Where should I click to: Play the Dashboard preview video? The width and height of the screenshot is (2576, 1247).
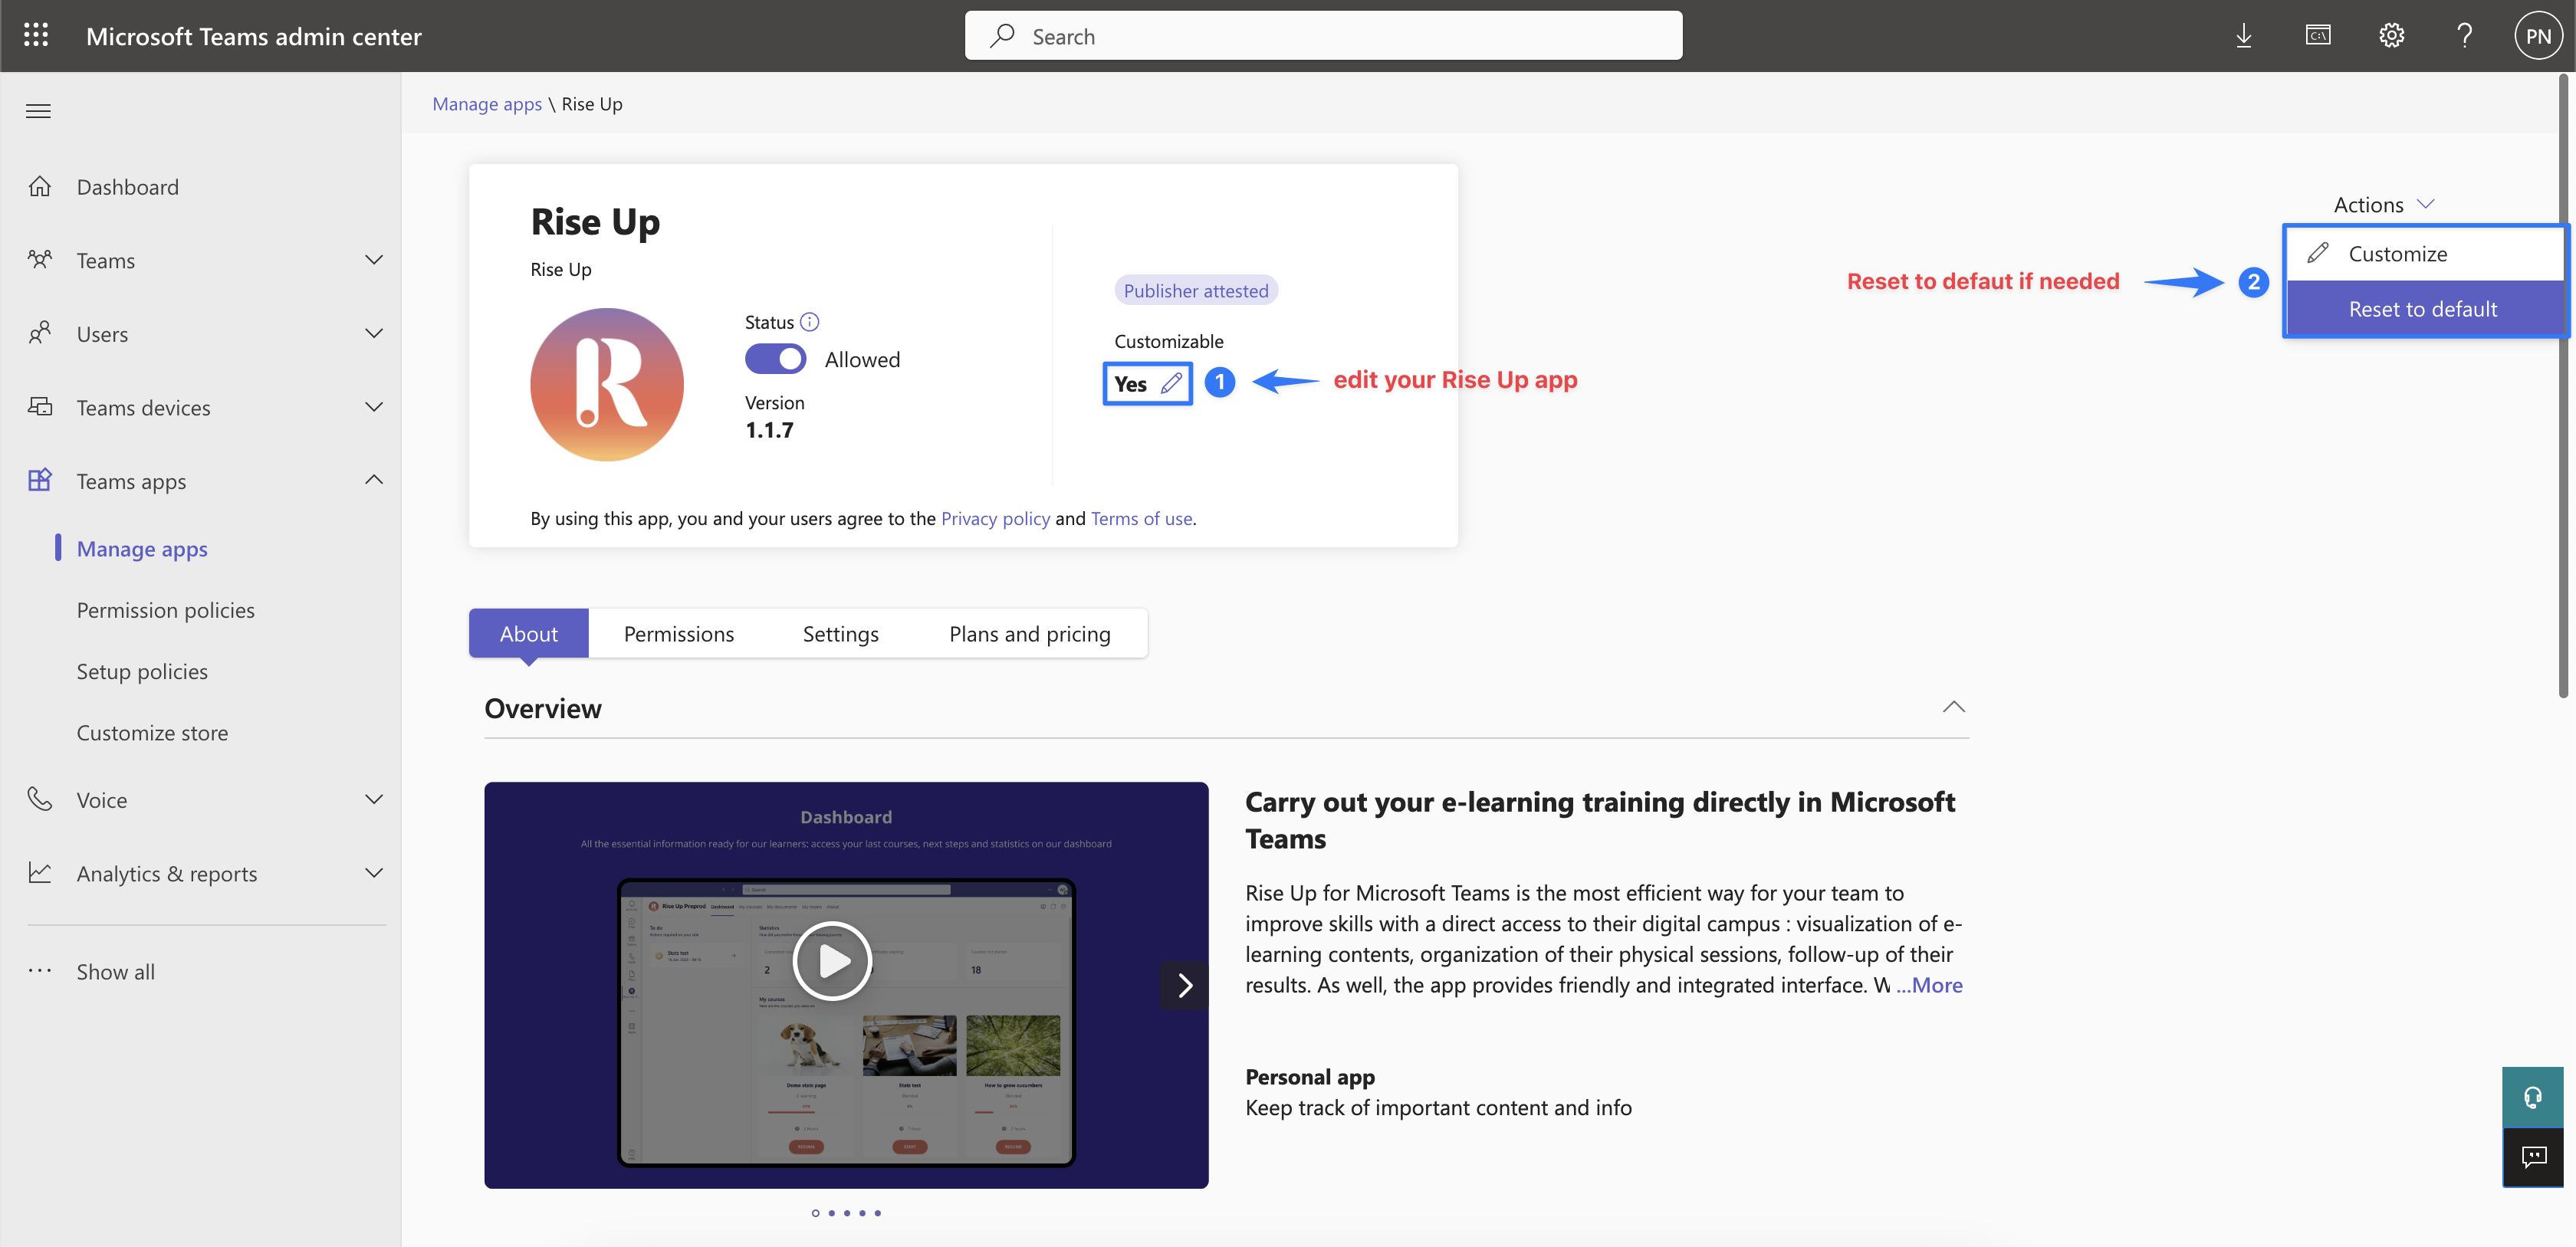tap(832, 960)
